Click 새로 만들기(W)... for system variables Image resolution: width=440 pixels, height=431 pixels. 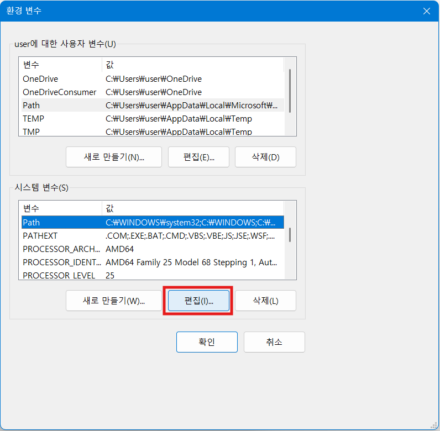click(114, 301)
